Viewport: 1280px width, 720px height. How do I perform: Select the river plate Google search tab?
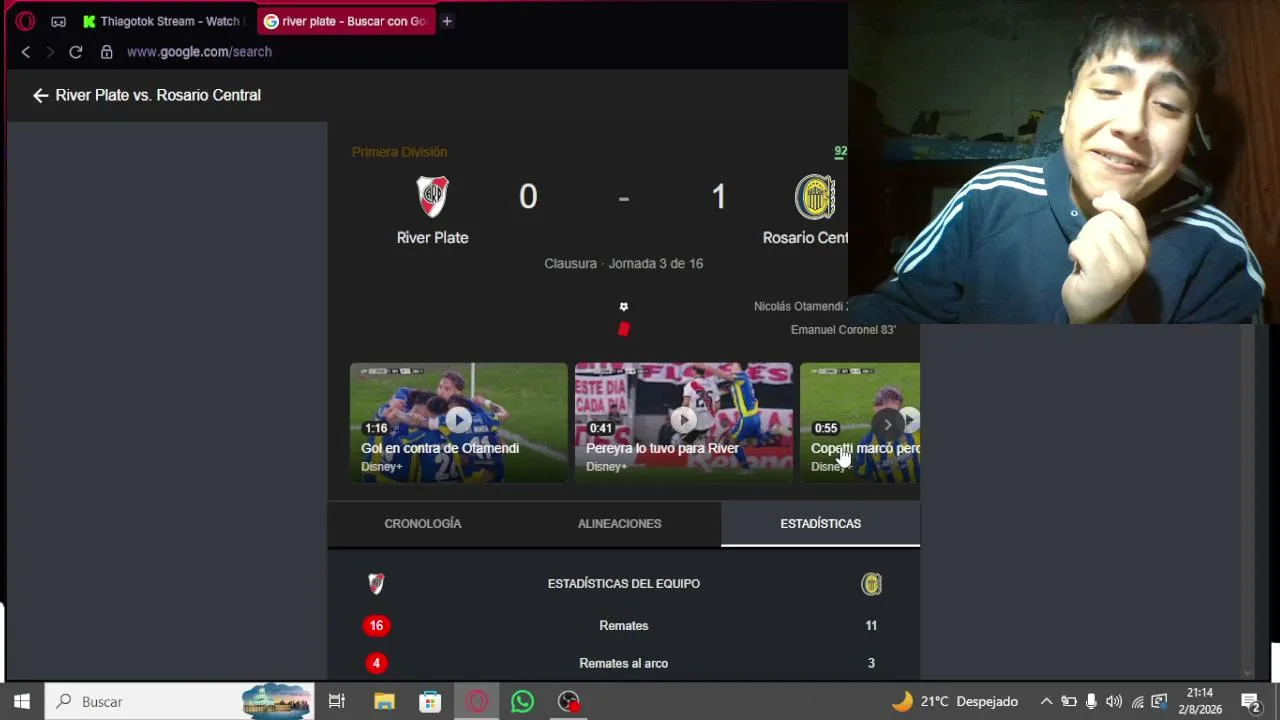pyautogui.click(x=345, y=21)
